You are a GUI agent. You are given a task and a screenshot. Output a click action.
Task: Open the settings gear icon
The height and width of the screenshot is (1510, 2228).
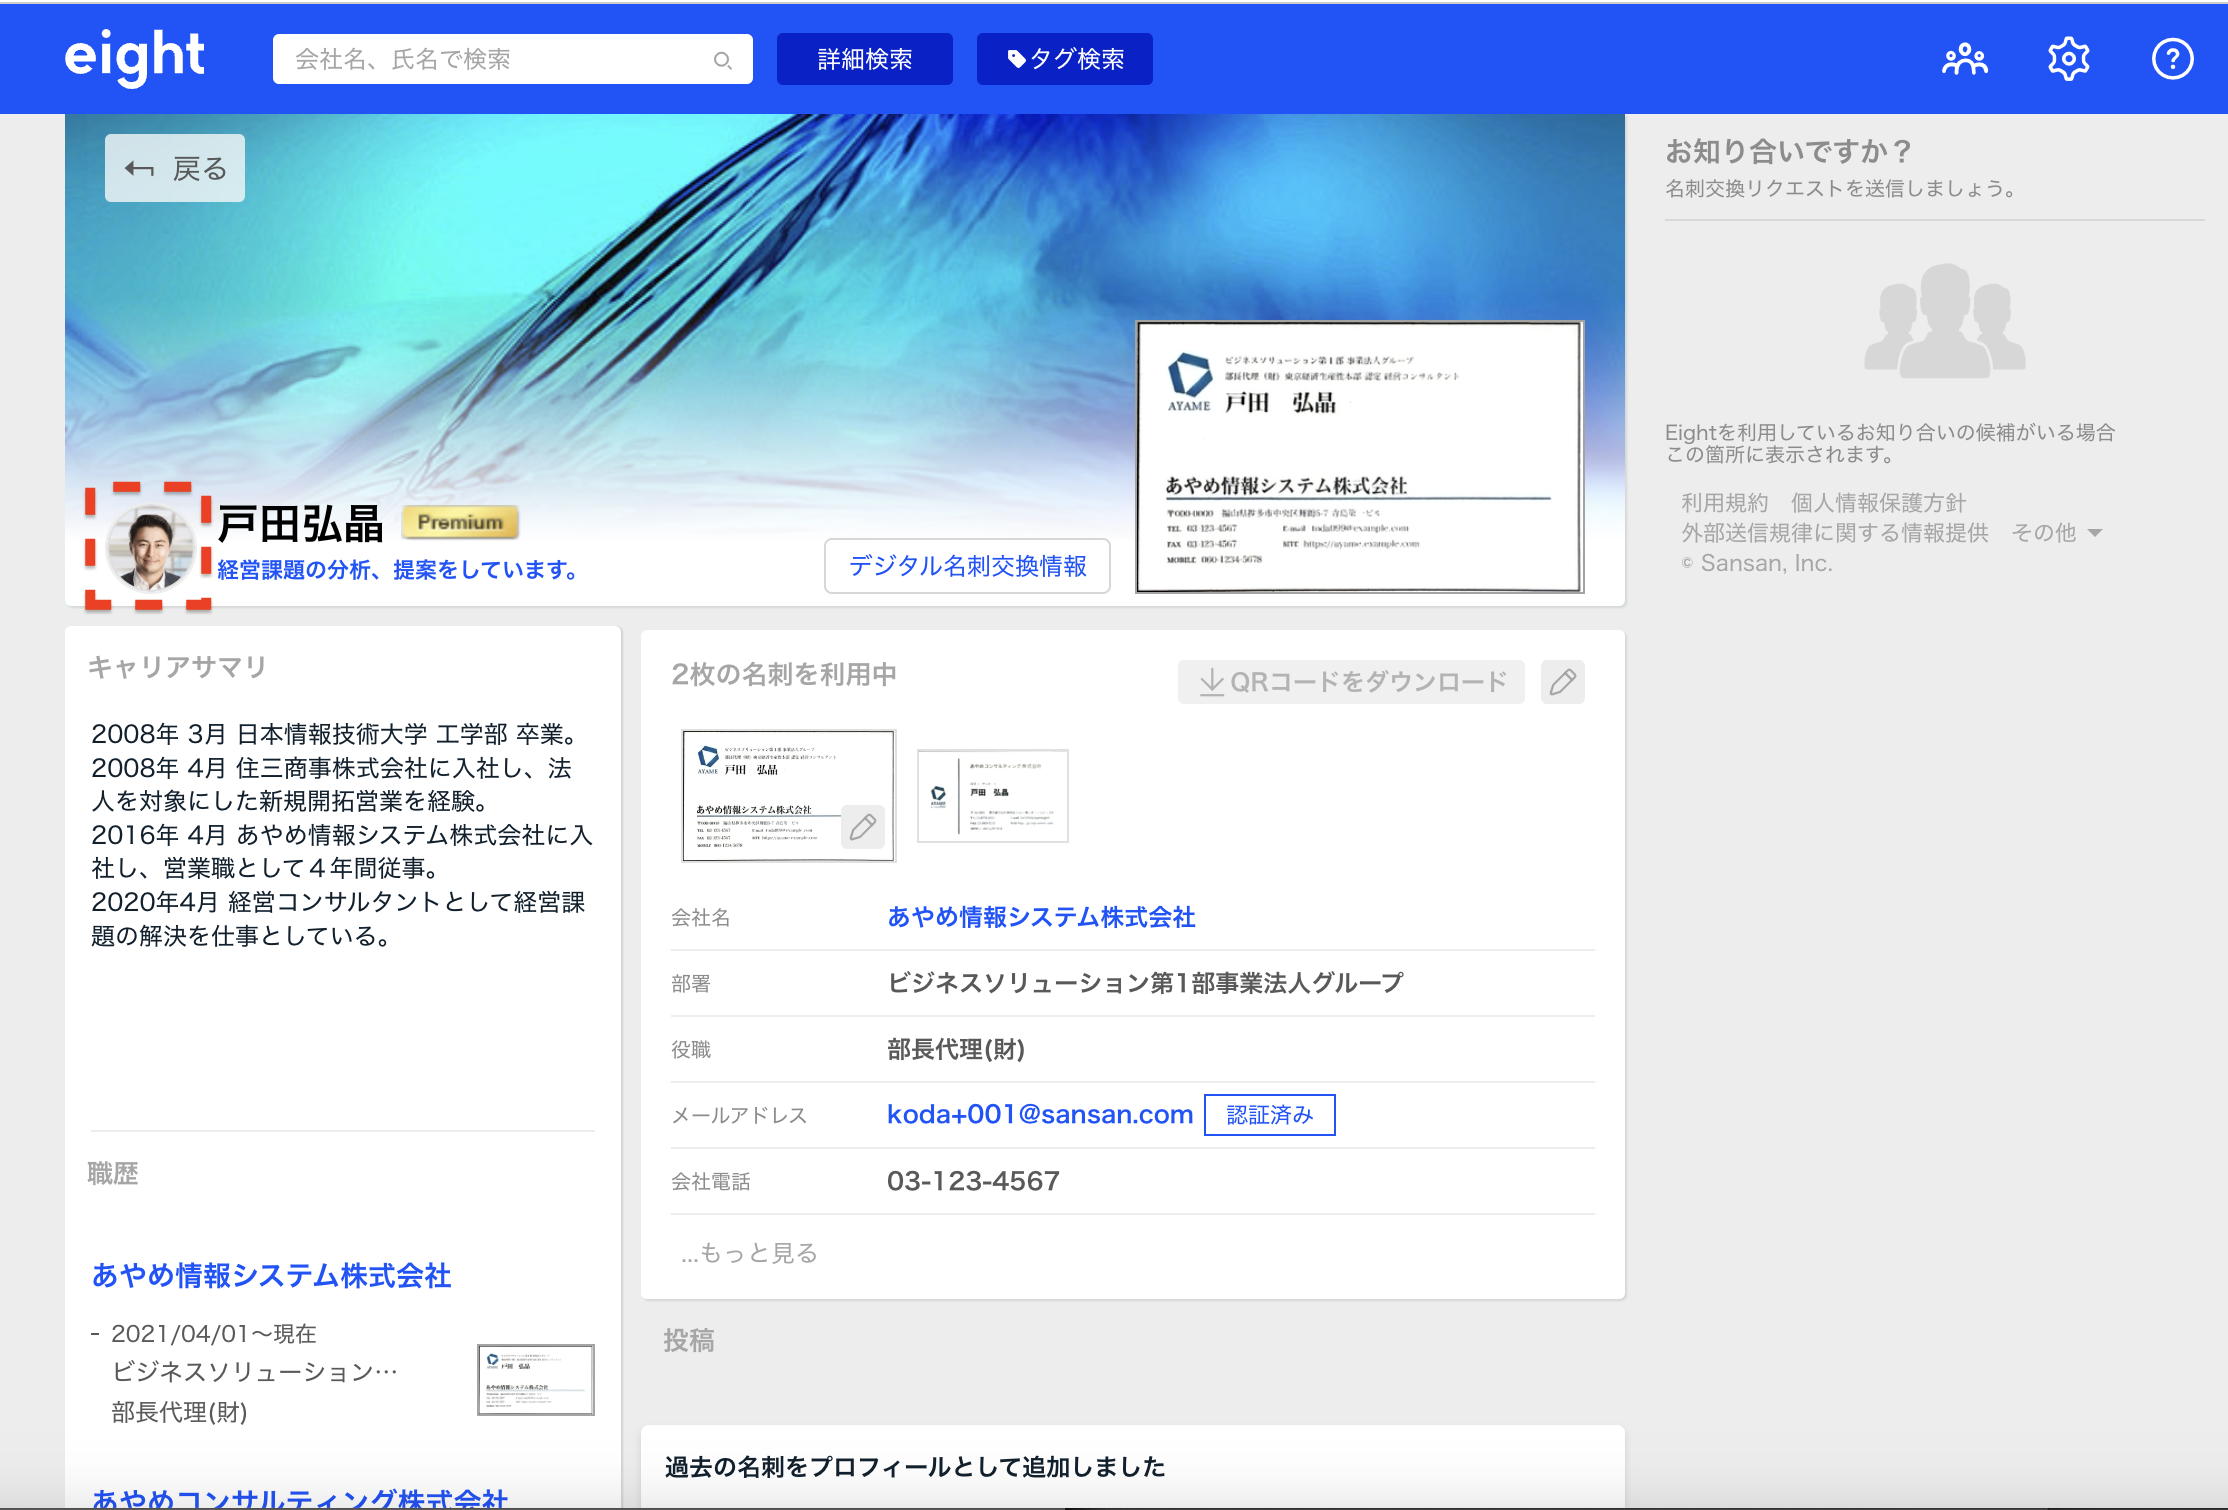point(2068,59)
